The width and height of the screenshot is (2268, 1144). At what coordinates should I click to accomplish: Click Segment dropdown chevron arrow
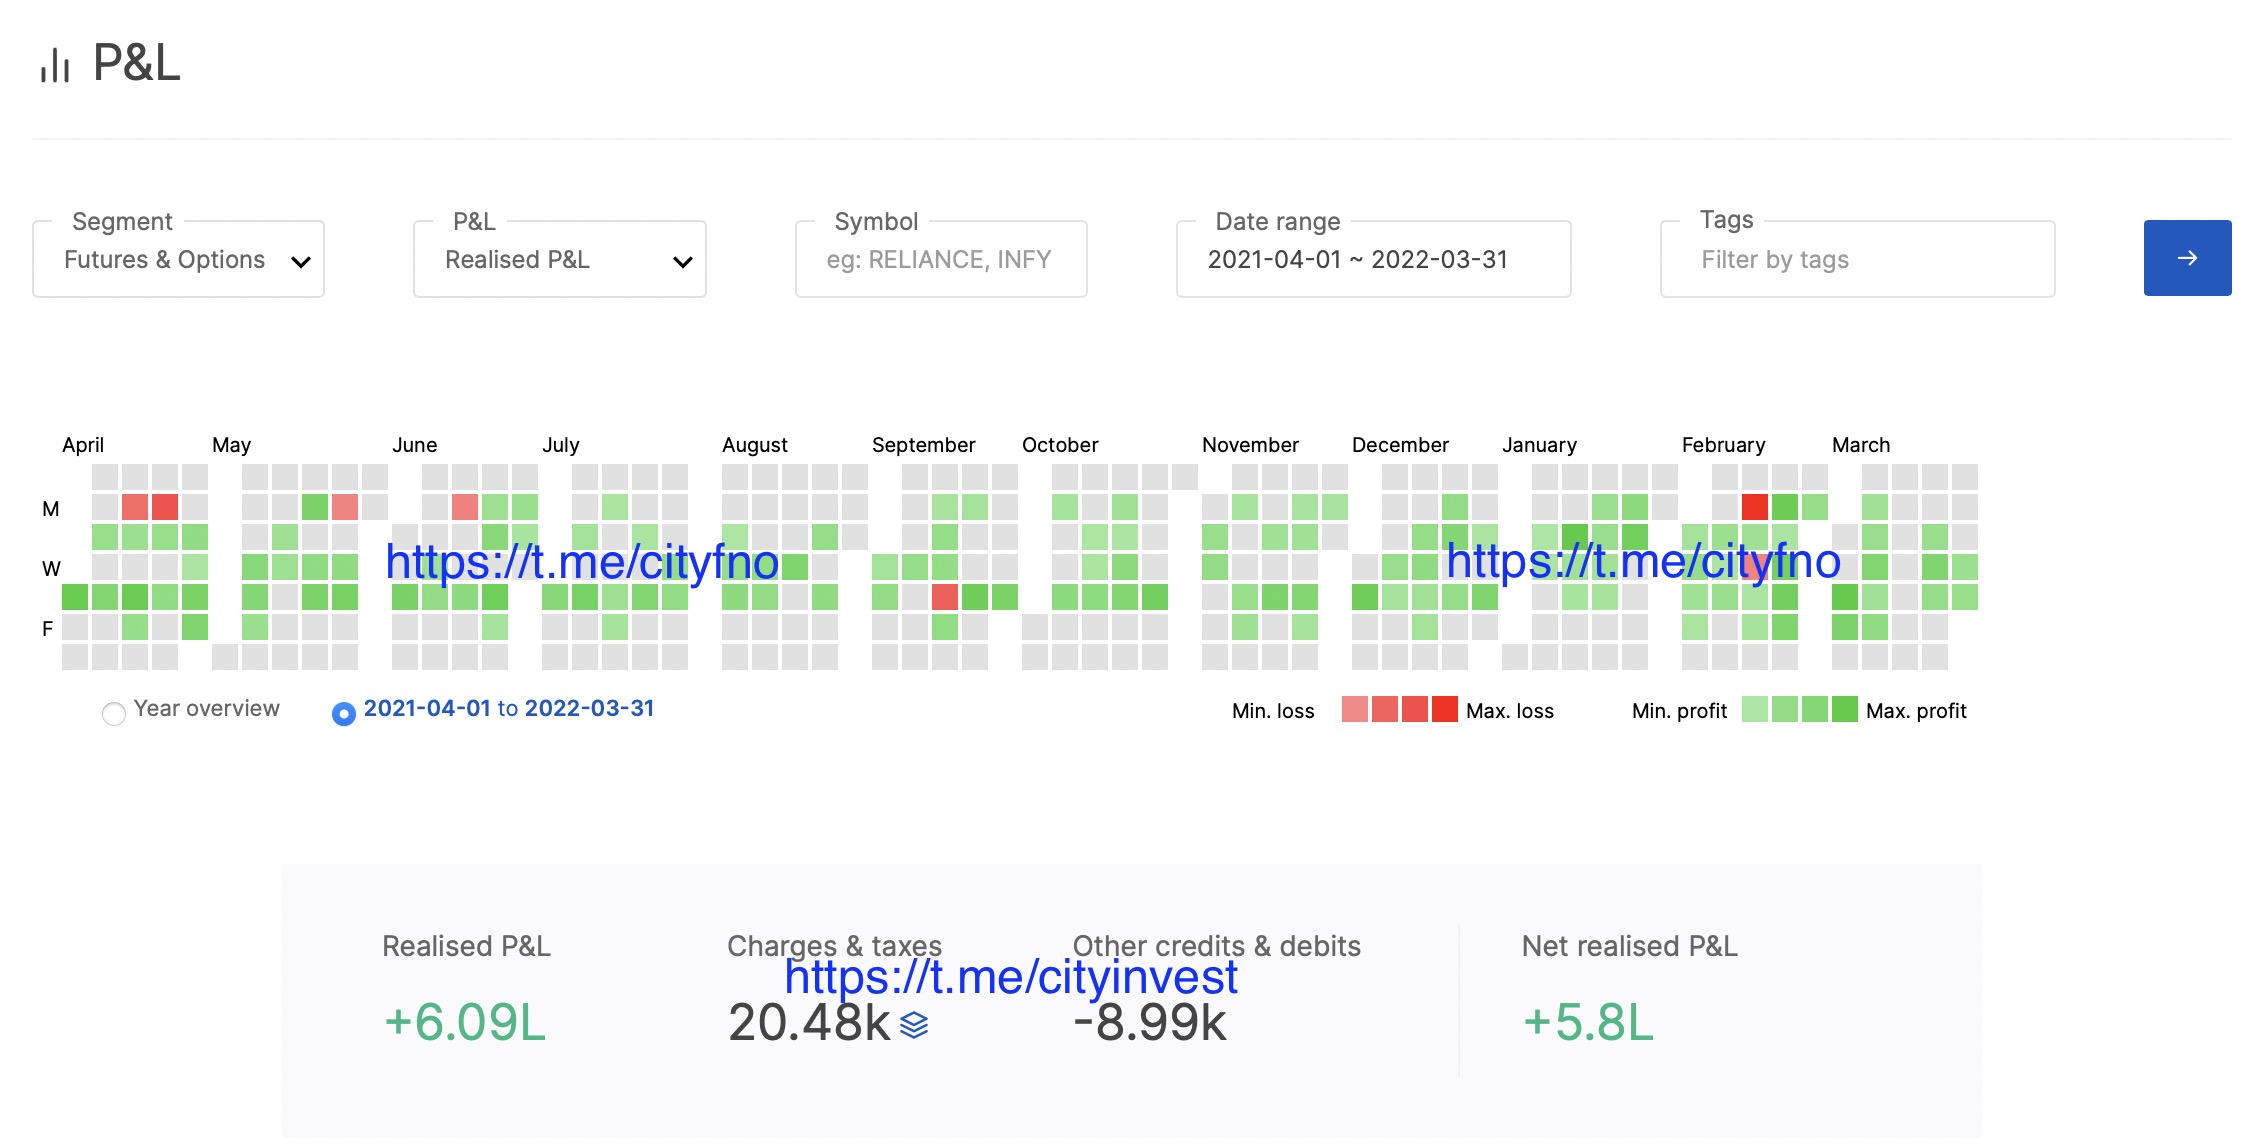tap(300, 262)
